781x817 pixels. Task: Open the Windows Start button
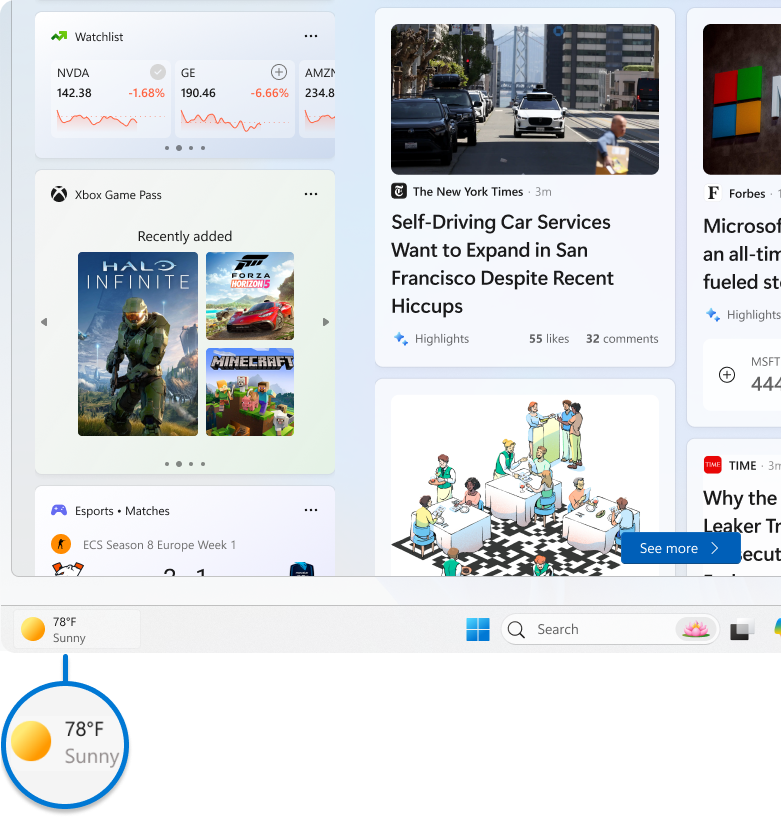[x=478, y=629]
